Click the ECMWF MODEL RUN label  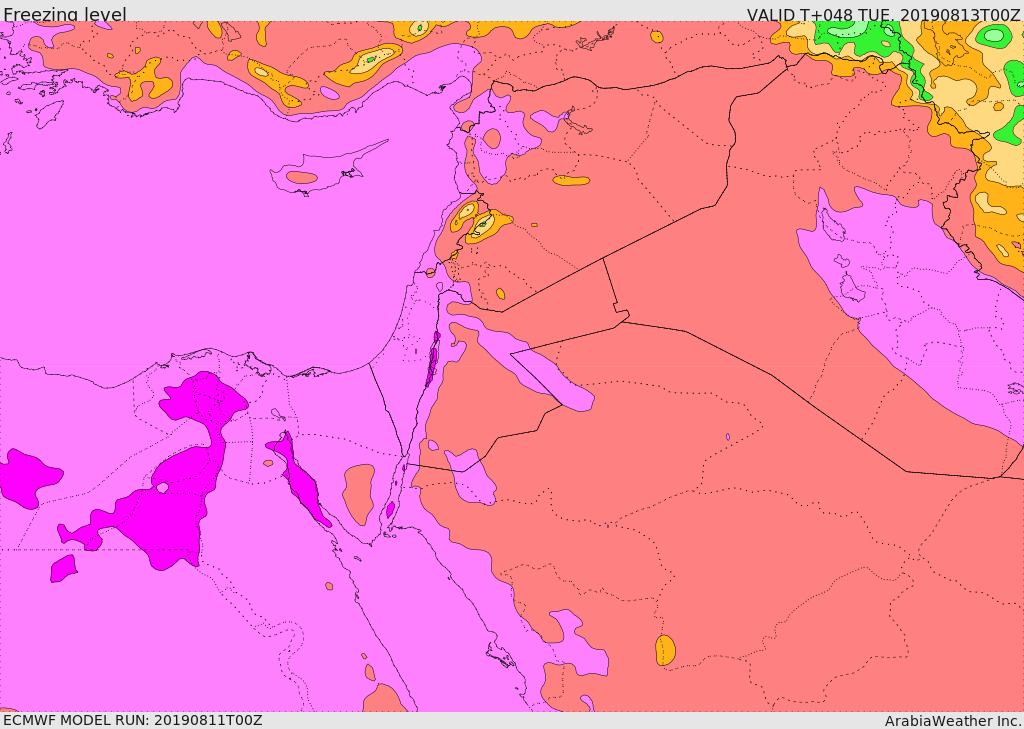[132, 720]
